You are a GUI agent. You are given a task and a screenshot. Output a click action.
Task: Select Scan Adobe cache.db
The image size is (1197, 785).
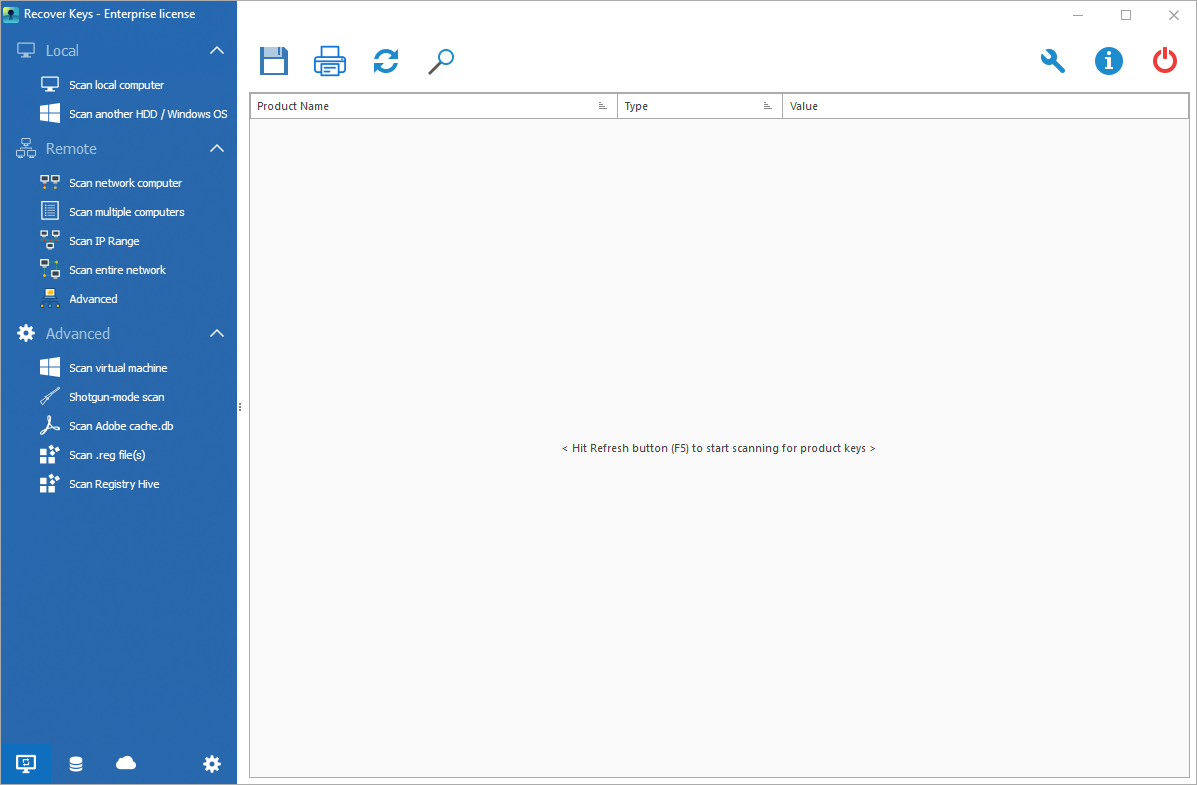pyautogui.click(x=121, y=425)
